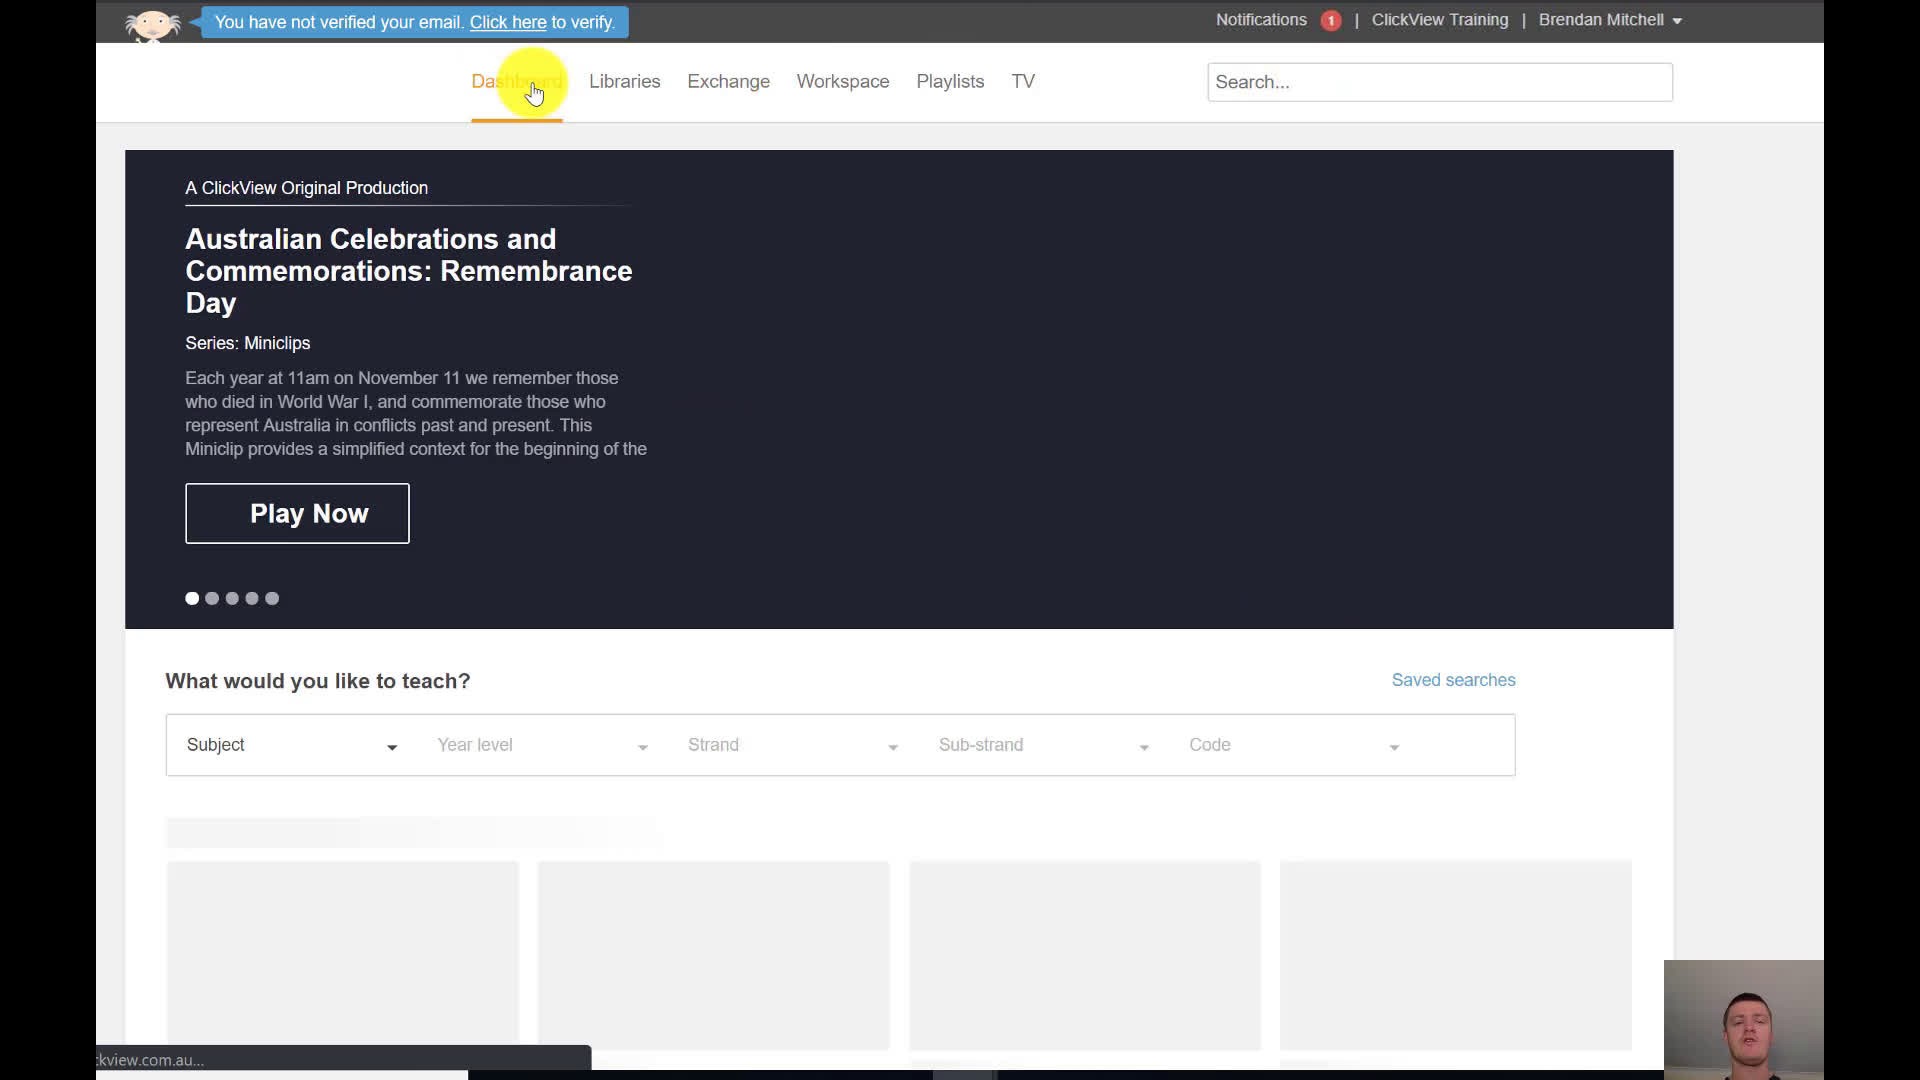Viewport: 1920px width, 1080px height.
Task: Click the 'Click here' email verify link
Action: click(x=508, y=22)
